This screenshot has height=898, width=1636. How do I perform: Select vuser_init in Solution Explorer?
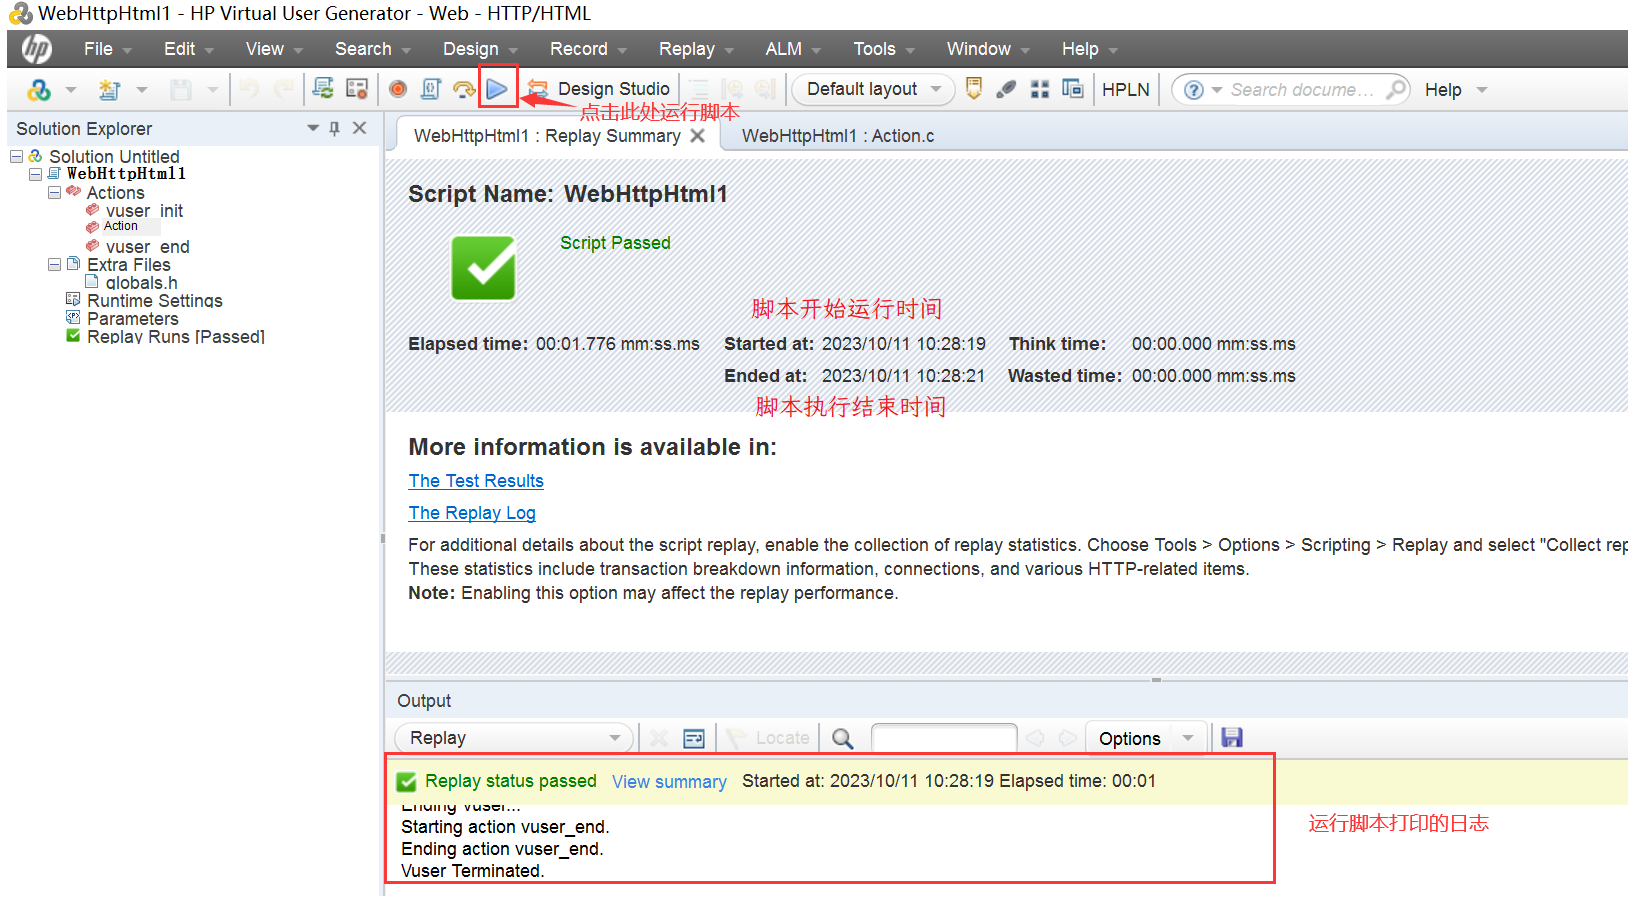click(x=145, y=210)
